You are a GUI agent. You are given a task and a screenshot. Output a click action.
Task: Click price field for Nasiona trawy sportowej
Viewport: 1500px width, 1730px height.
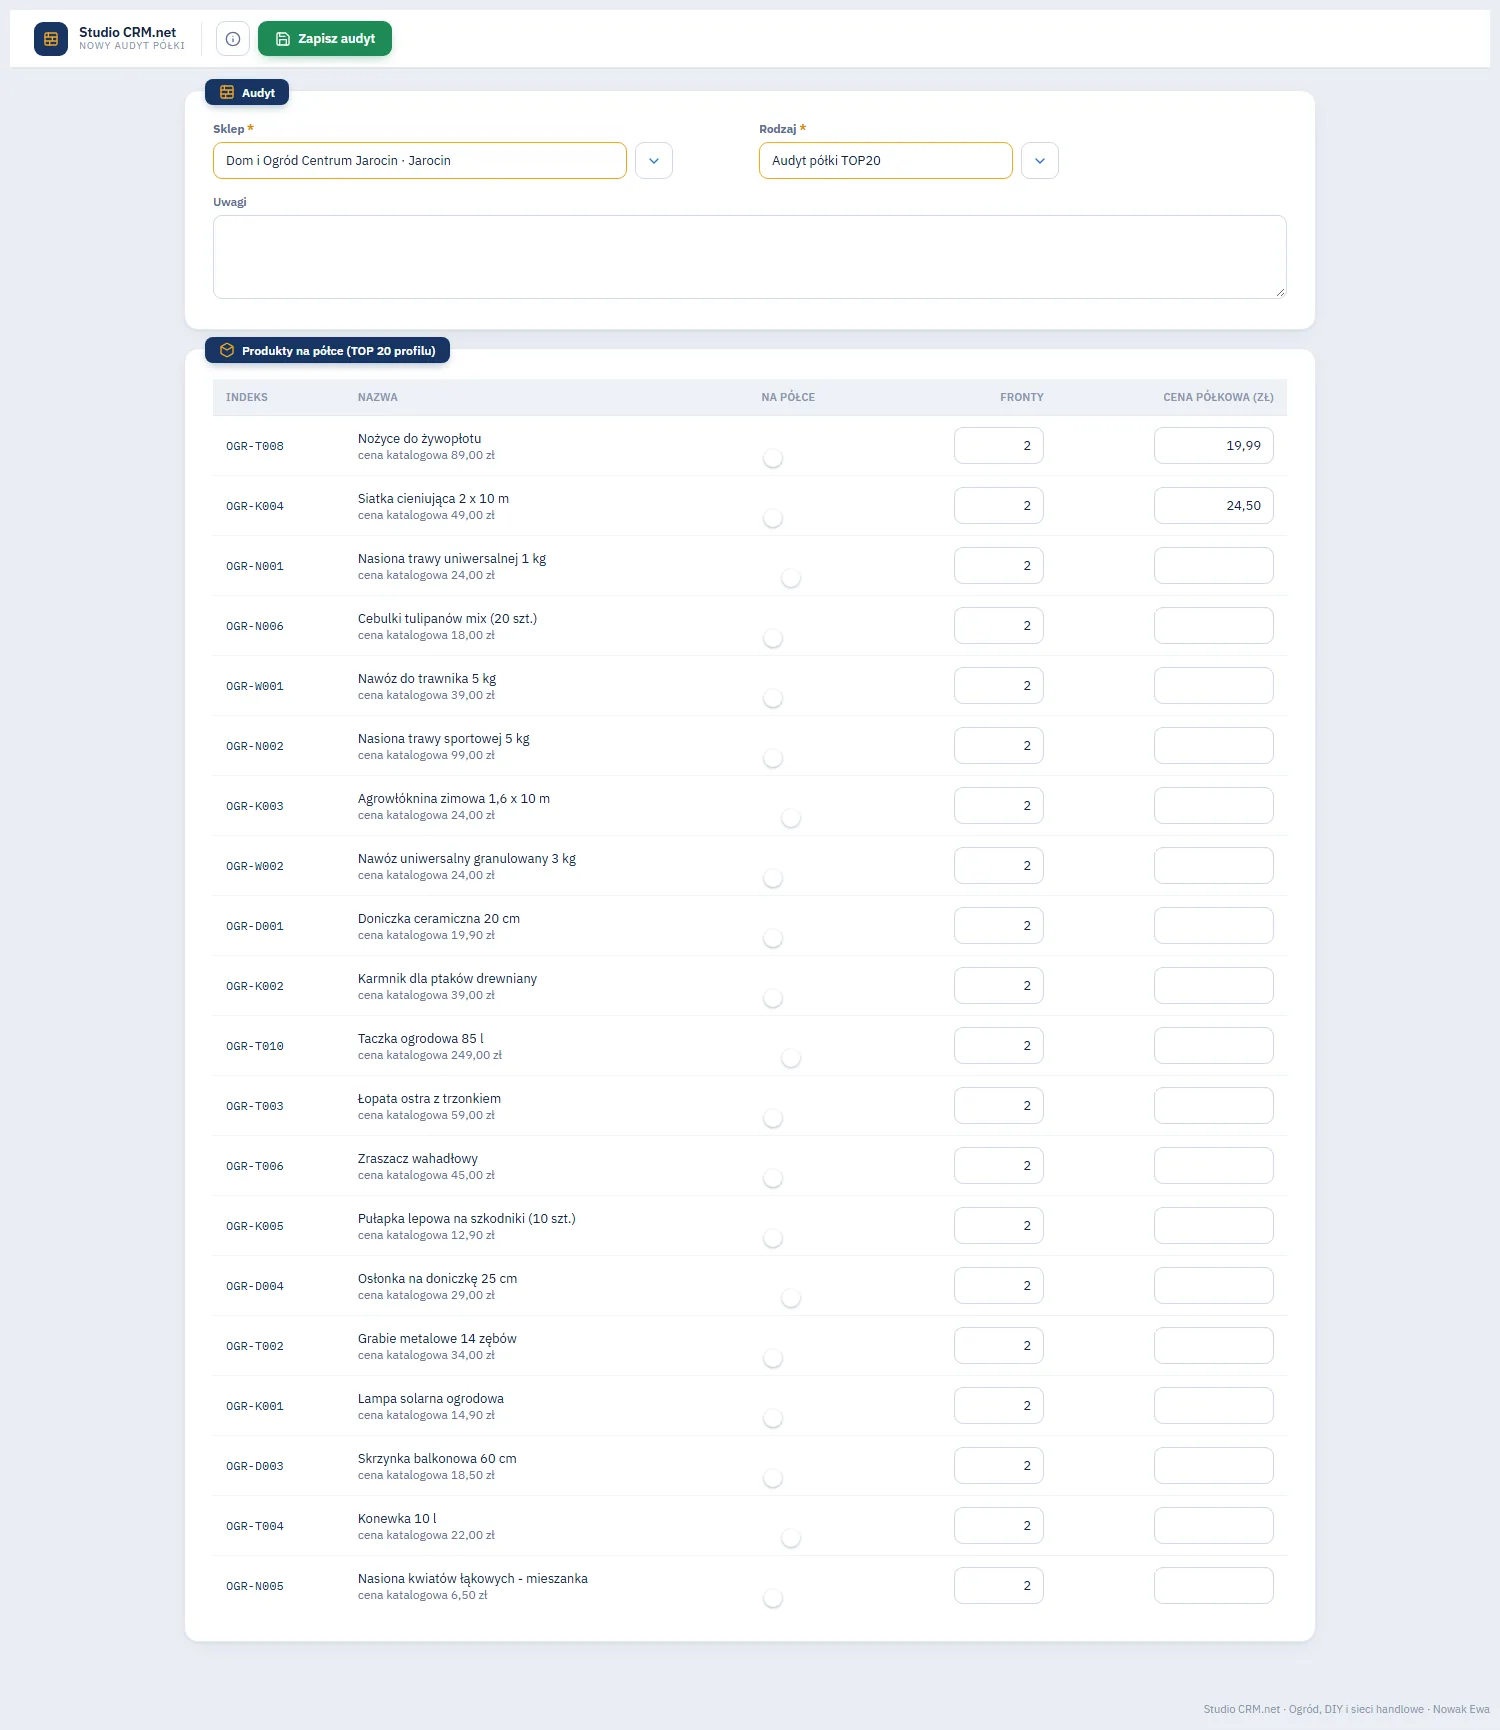1214,746
